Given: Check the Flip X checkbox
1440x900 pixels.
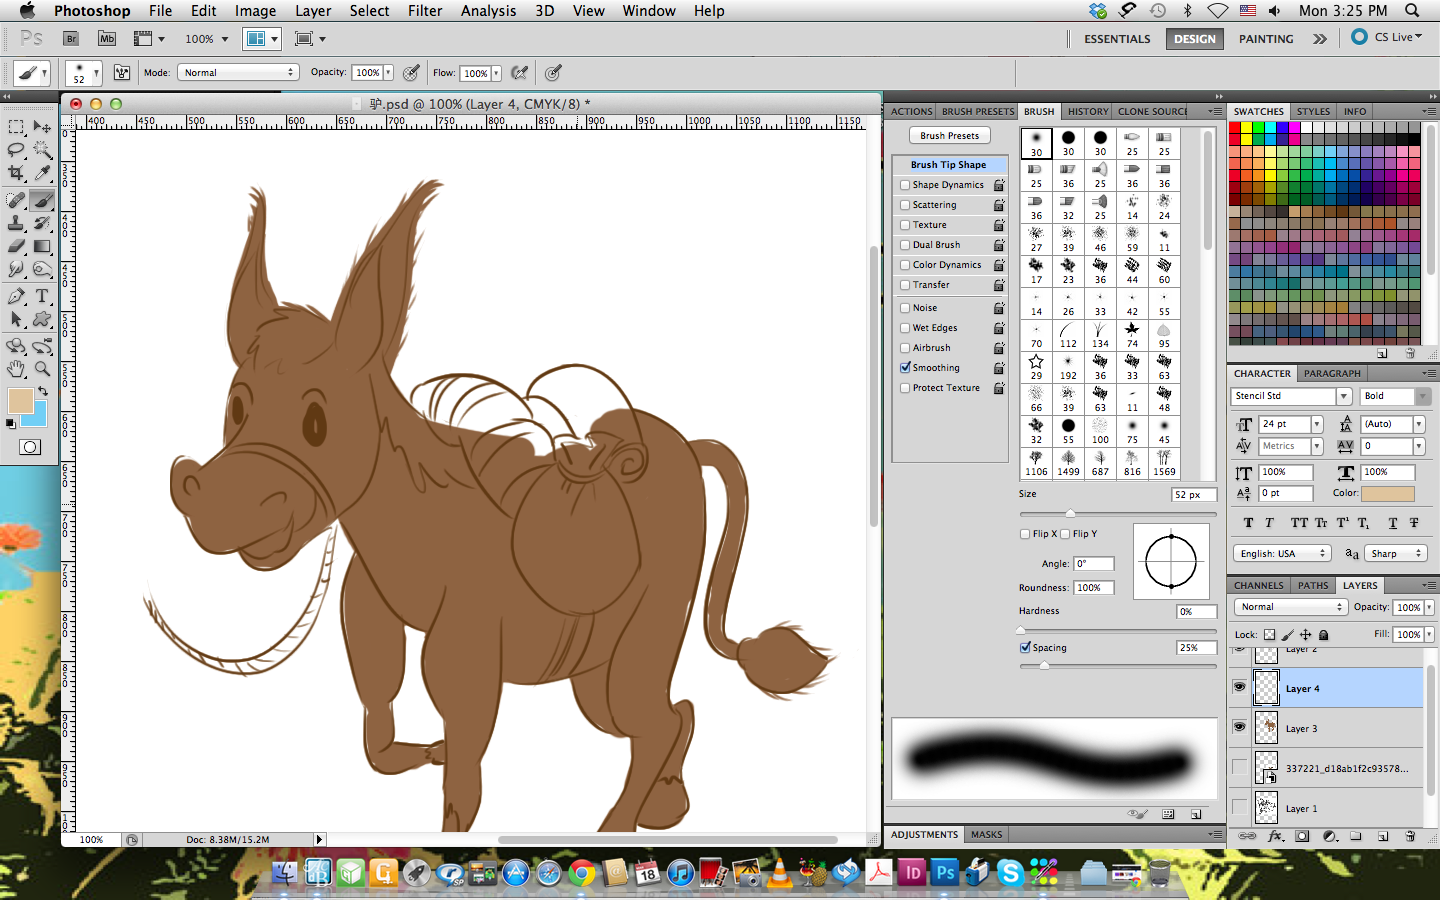Looking at the screenshot, I should click(1025, 534).
